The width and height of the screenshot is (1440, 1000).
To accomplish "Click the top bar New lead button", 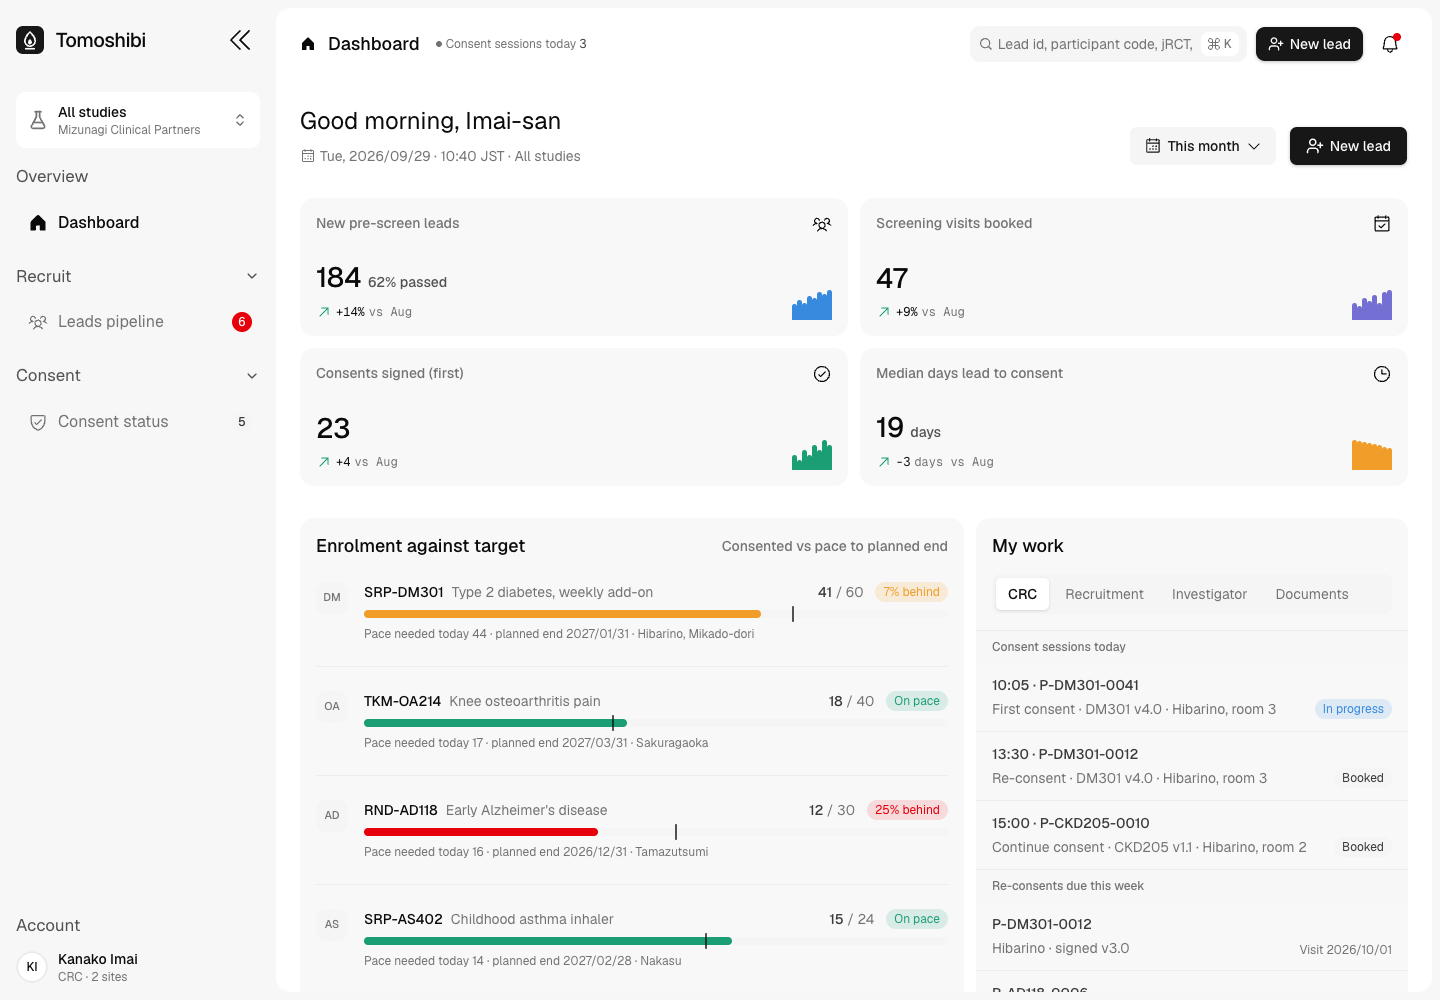I will point(1309,44).
